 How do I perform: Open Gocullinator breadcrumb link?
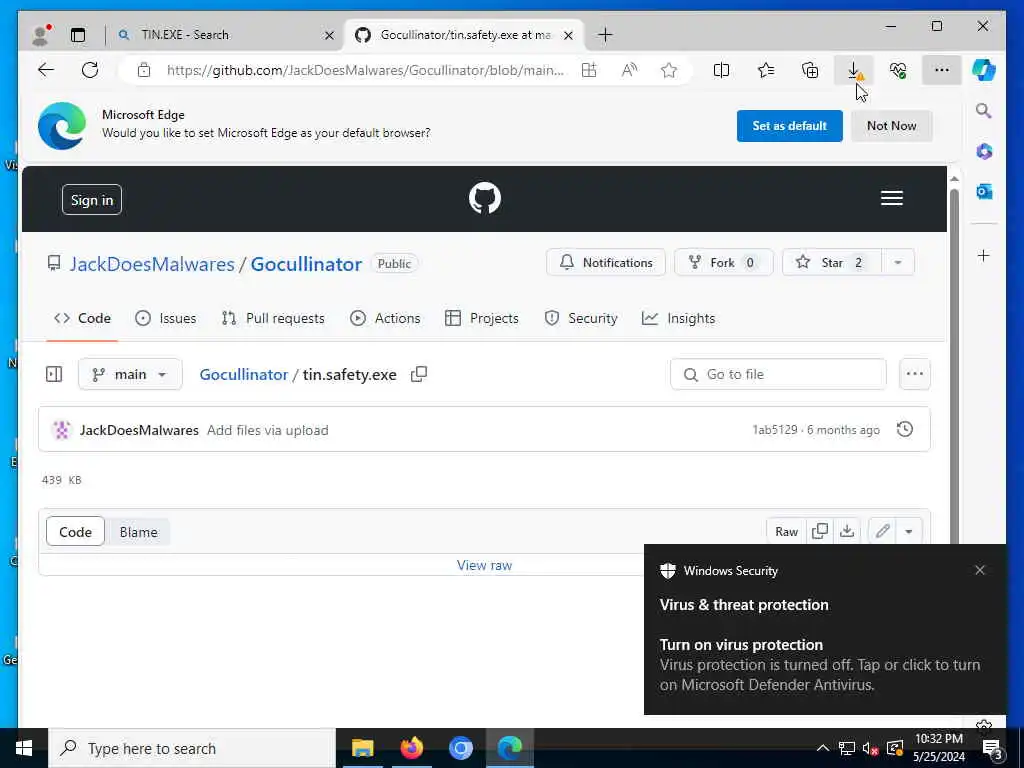click(x=244, y=374)
